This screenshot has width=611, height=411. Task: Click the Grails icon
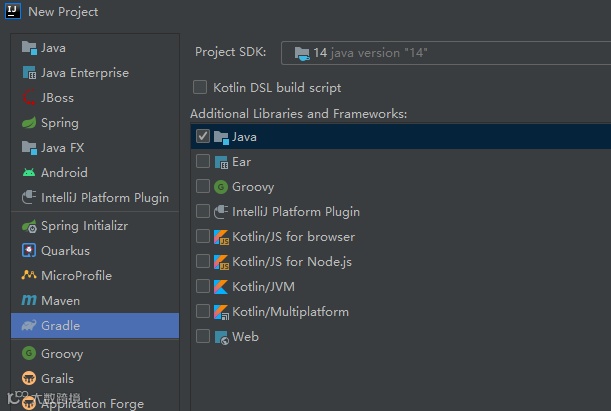point(29,378)
